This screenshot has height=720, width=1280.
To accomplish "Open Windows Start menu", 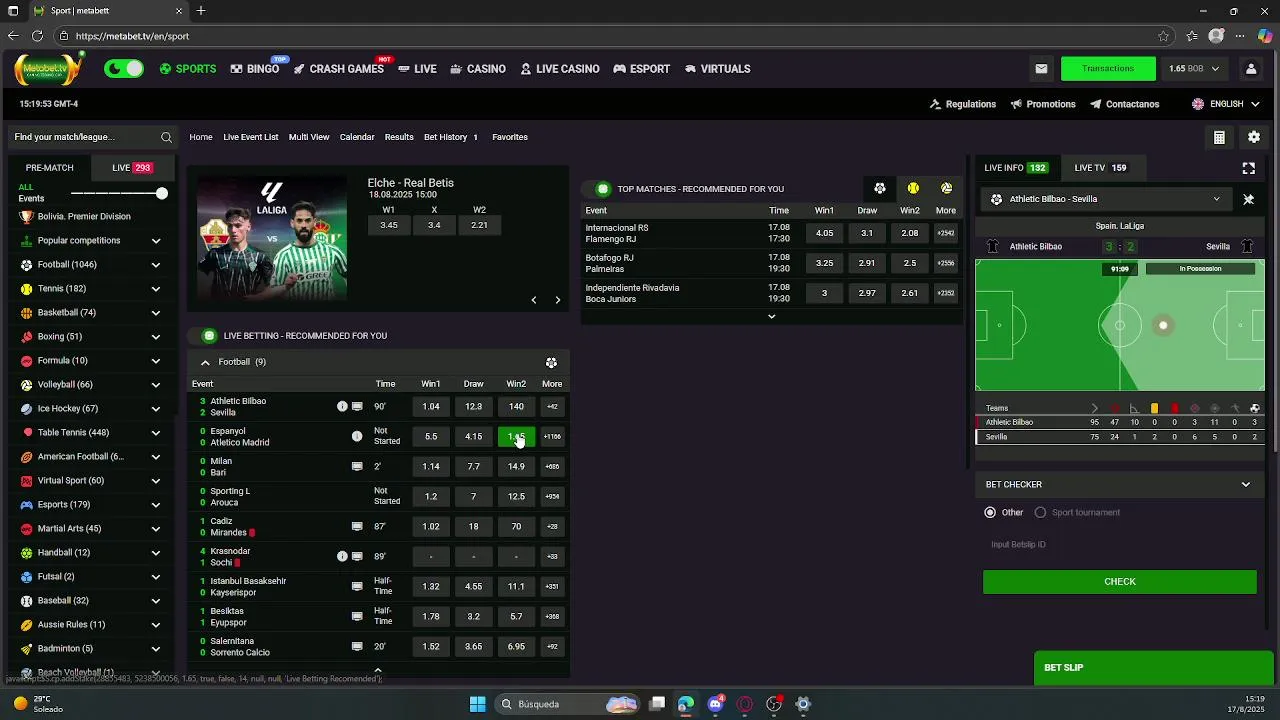I will [x=477, y=704].
